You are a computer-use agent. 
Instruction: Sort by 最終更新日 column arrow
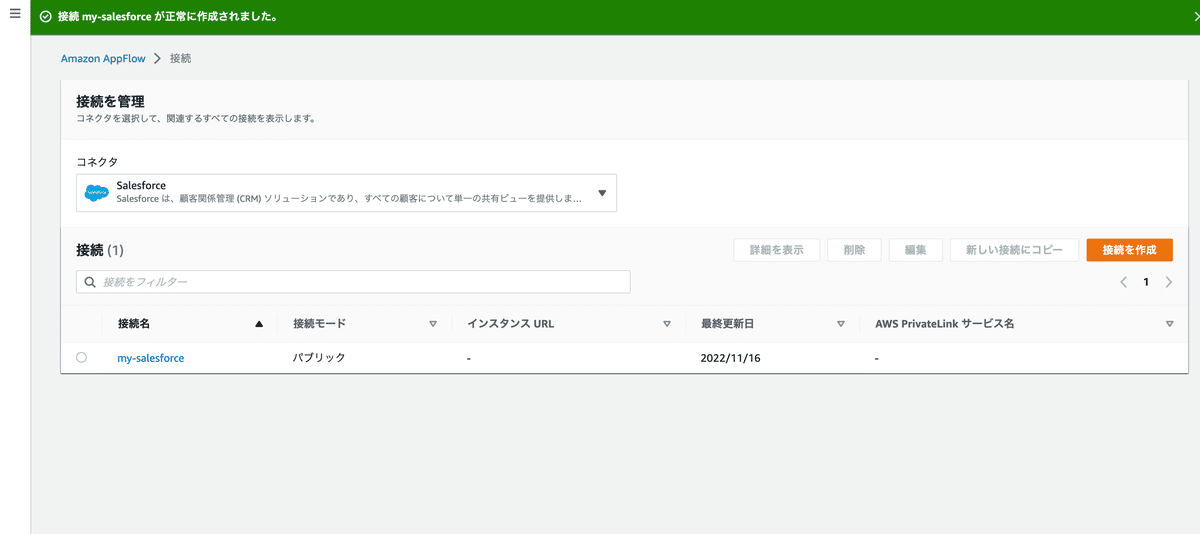tap(841, 324)
